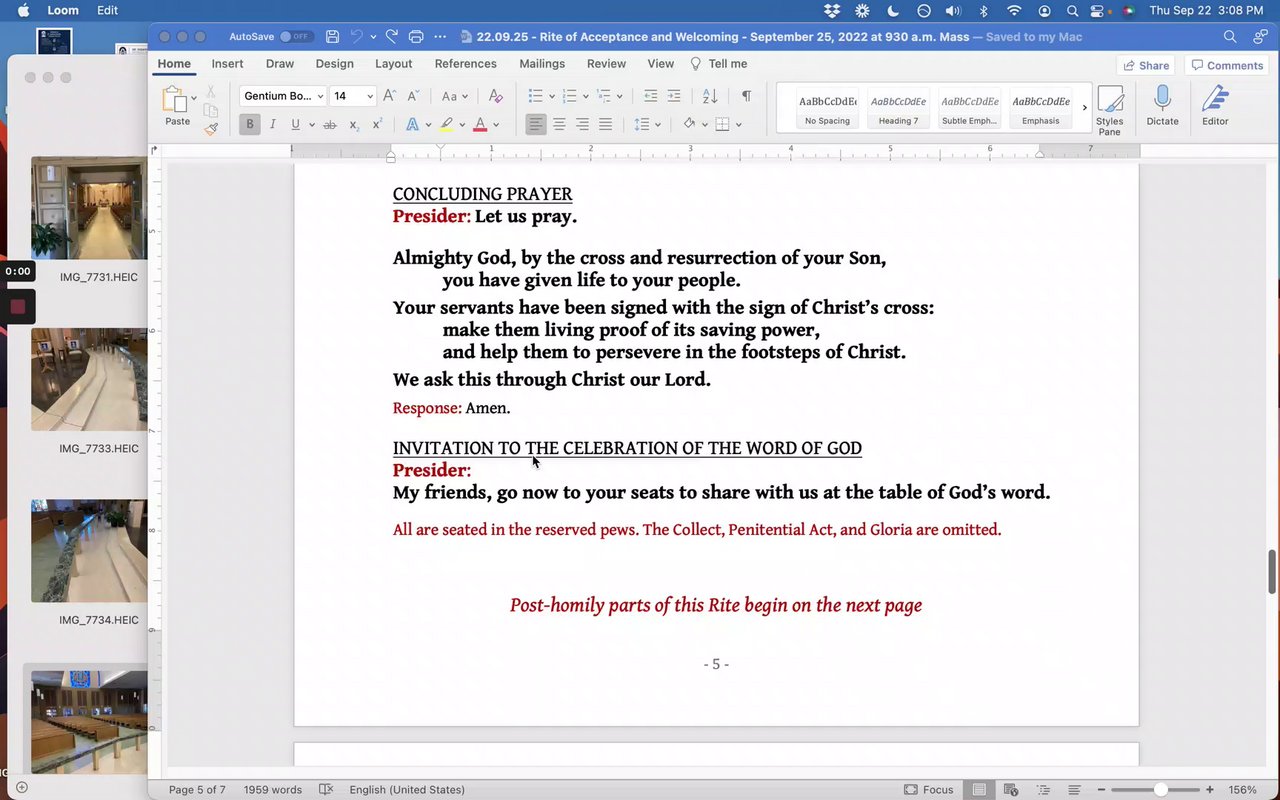
Task: Justify the paragraph text
Action: (605, 125)
